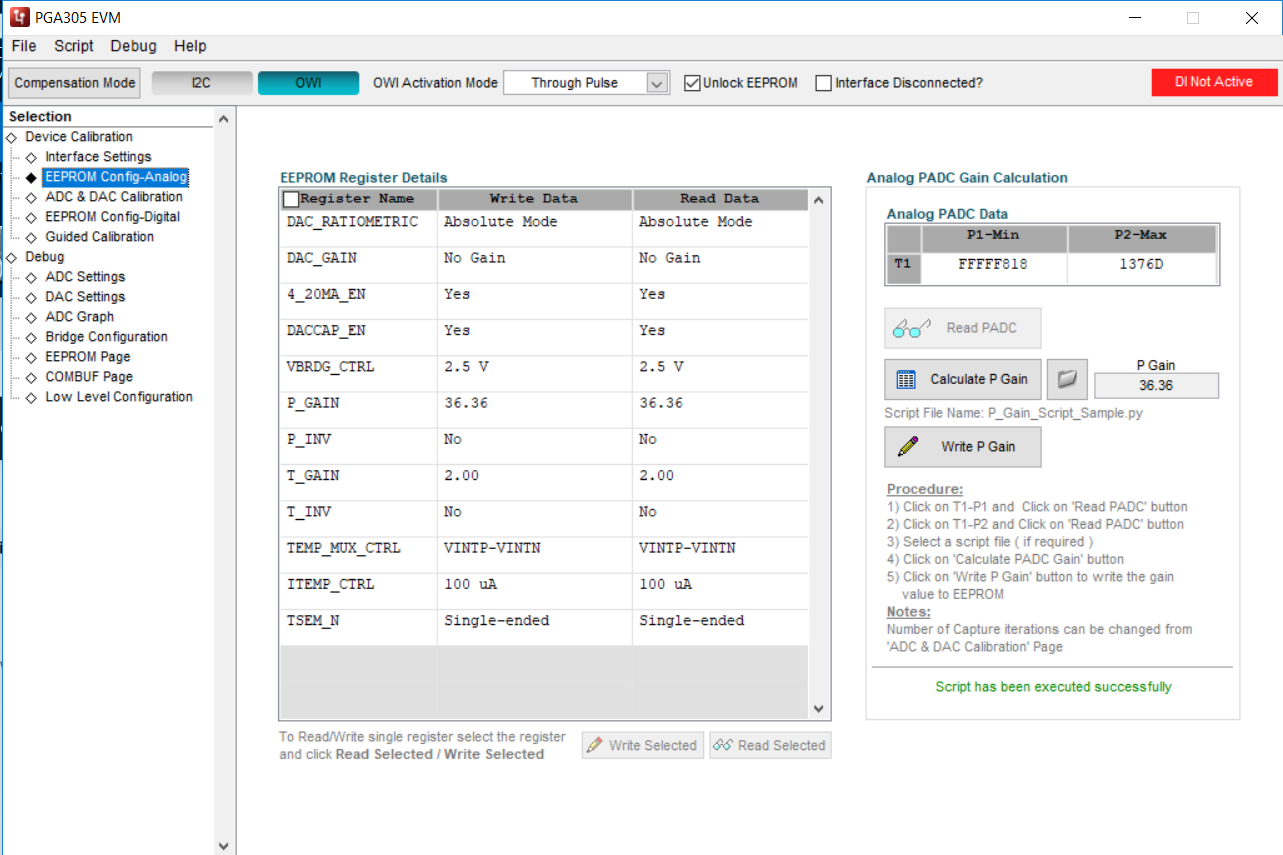
Task: Select Bridge Configuration tree item
Action: 106,337
